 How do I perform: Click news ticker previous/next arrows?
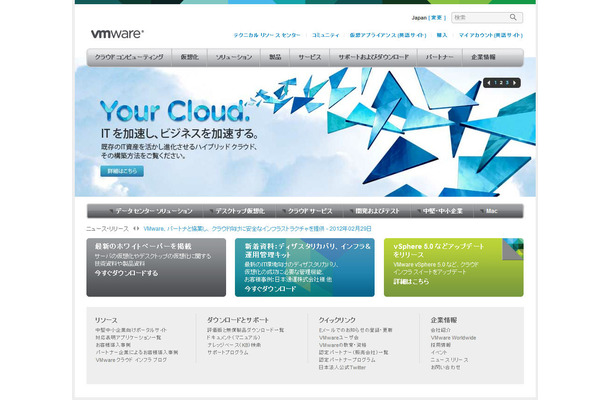tap(136, 228)
